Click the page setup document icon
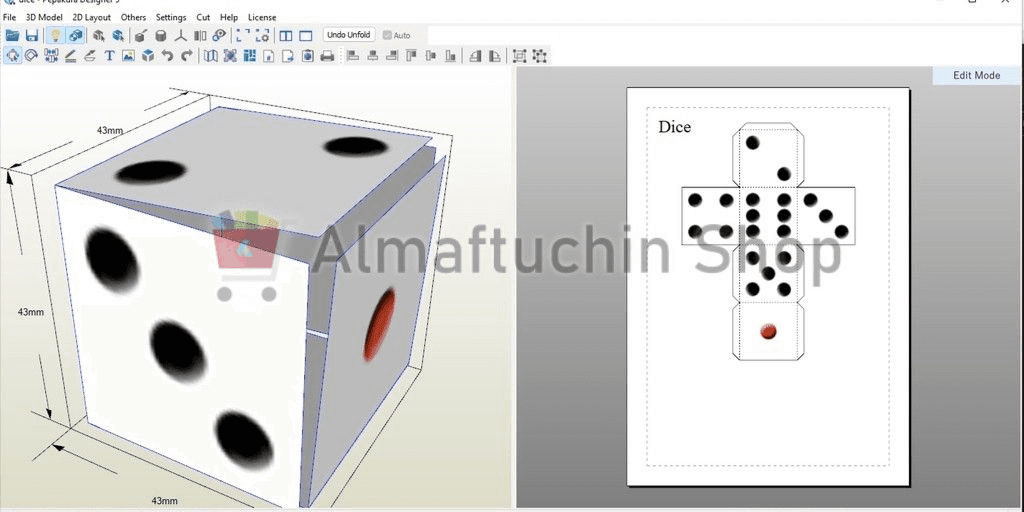The image size is (1024, 512). pos(268,56)
